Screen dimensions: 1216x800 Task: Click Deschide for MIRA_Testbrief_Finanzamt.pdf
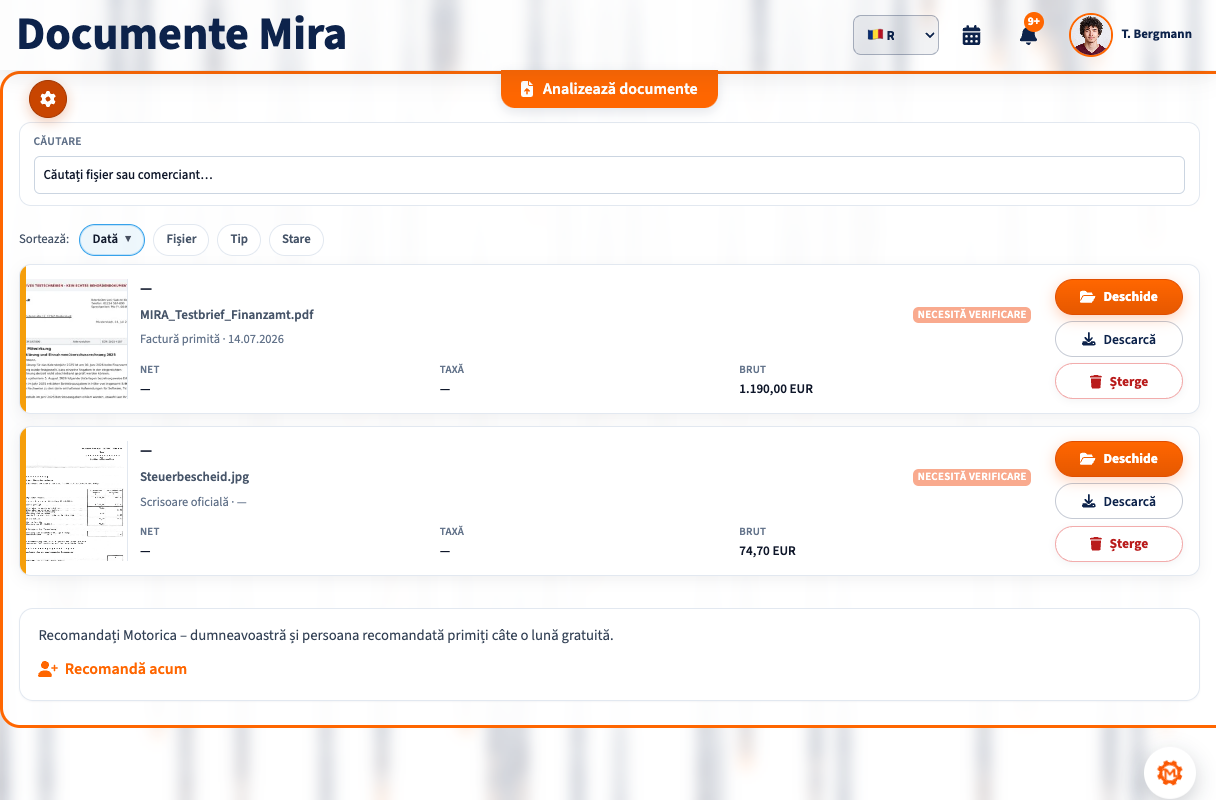(1119, 297)
